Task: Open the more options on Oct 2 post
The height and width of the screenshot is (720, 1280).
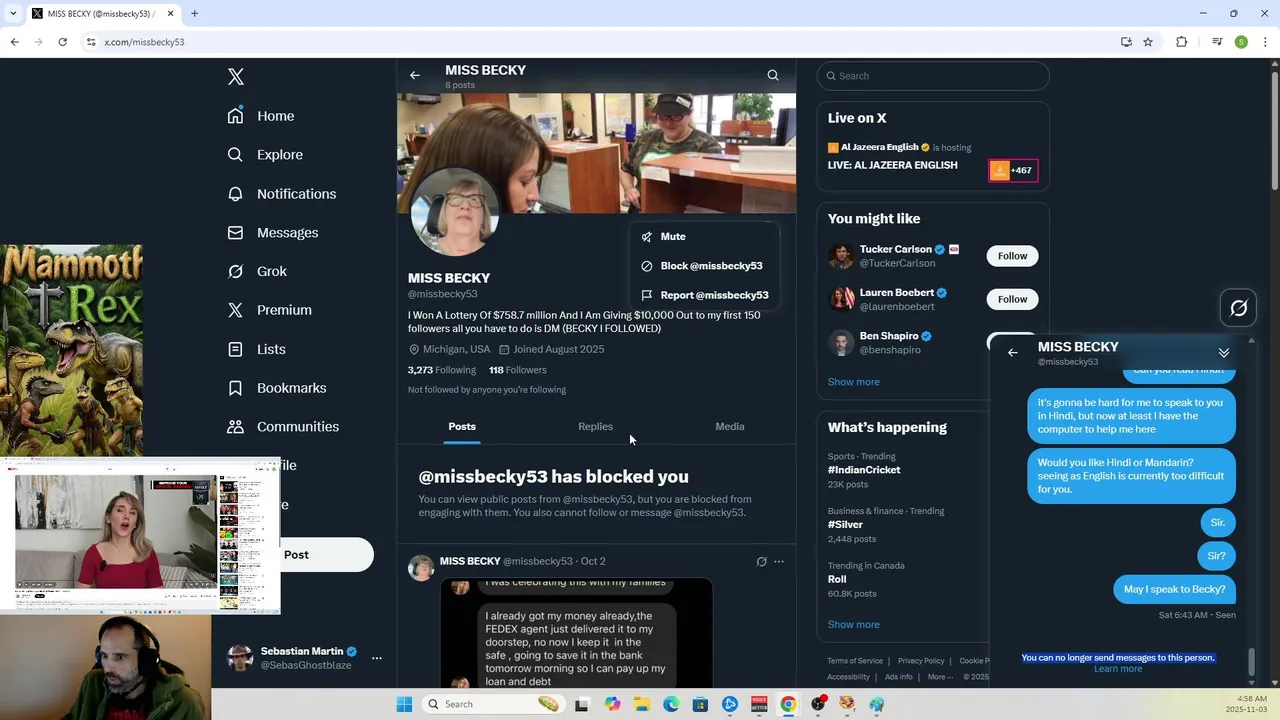Action: coord(779,562)
